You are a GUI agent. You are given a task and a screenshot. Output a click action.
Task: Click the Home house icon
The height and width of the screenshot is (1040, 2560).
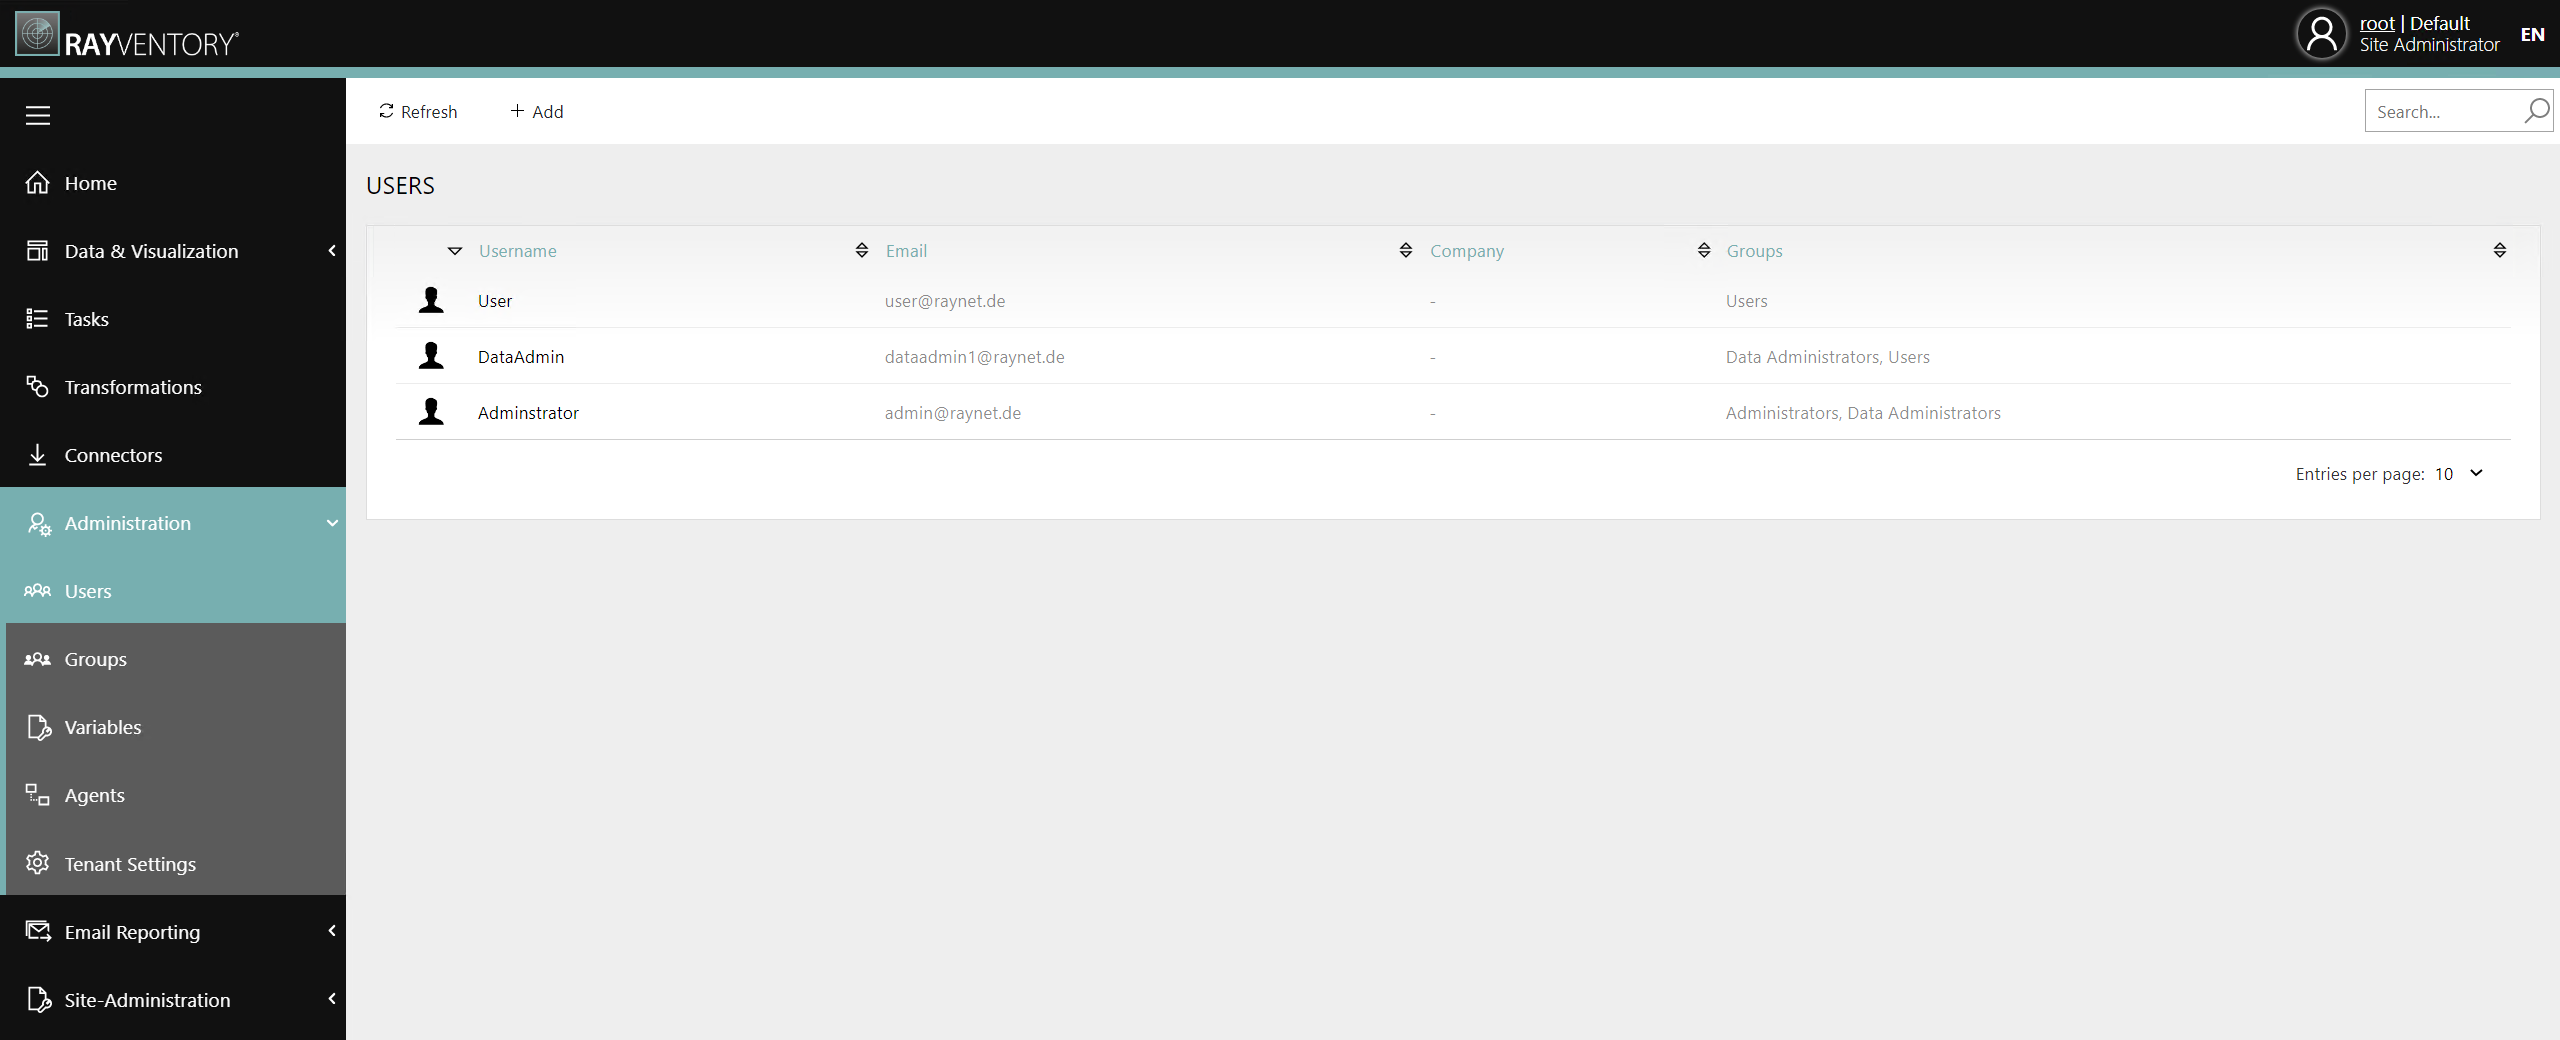click(x=38, y=183)
